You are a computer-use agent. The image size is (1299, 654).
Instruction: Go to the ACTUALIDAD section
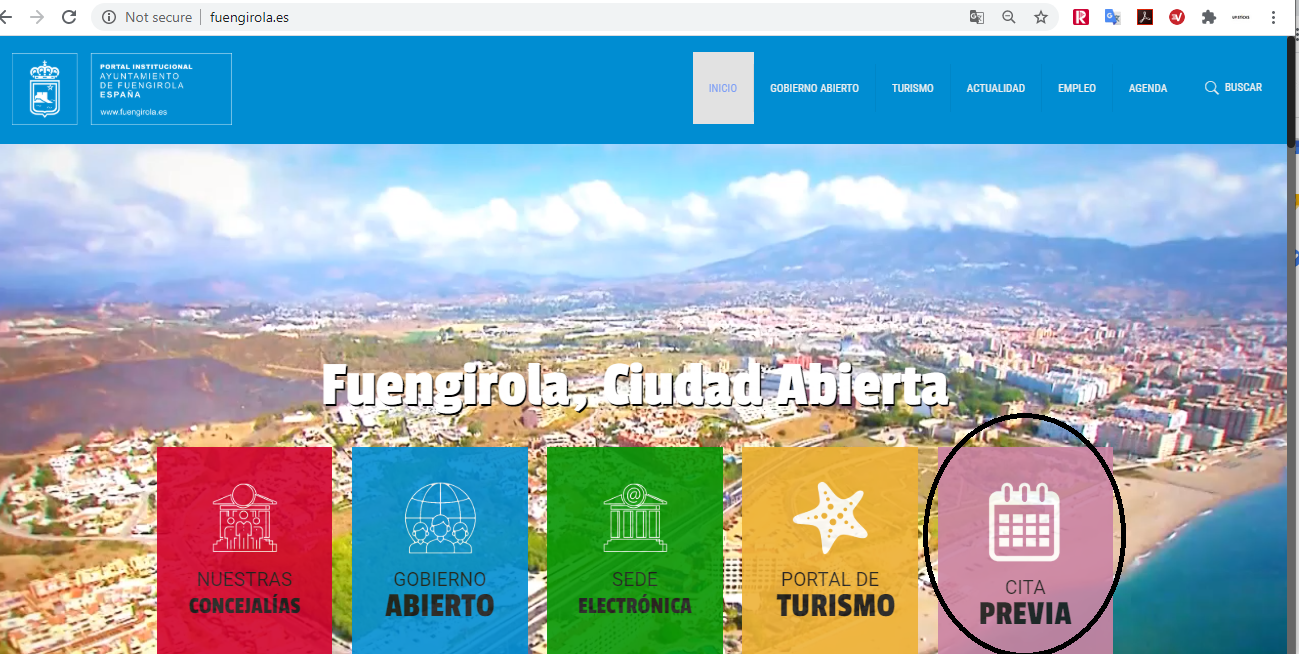[995, 88]
